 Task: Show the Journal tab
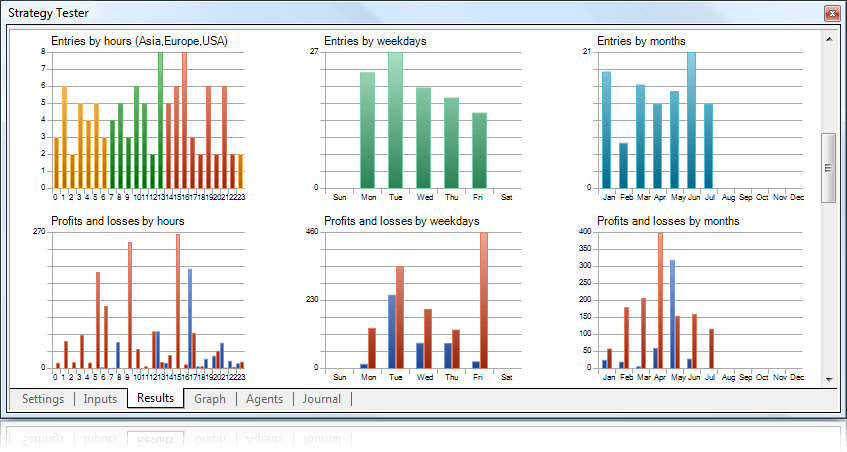coord(321,399)
